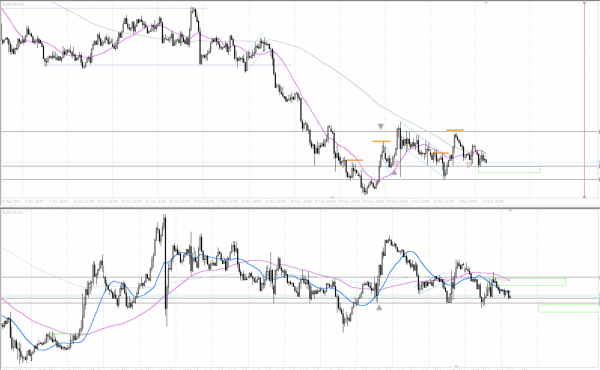Select the lowest gray horizontal line in upper chart
This screenshot has height=370, width=600.
[x=300, y=179]
